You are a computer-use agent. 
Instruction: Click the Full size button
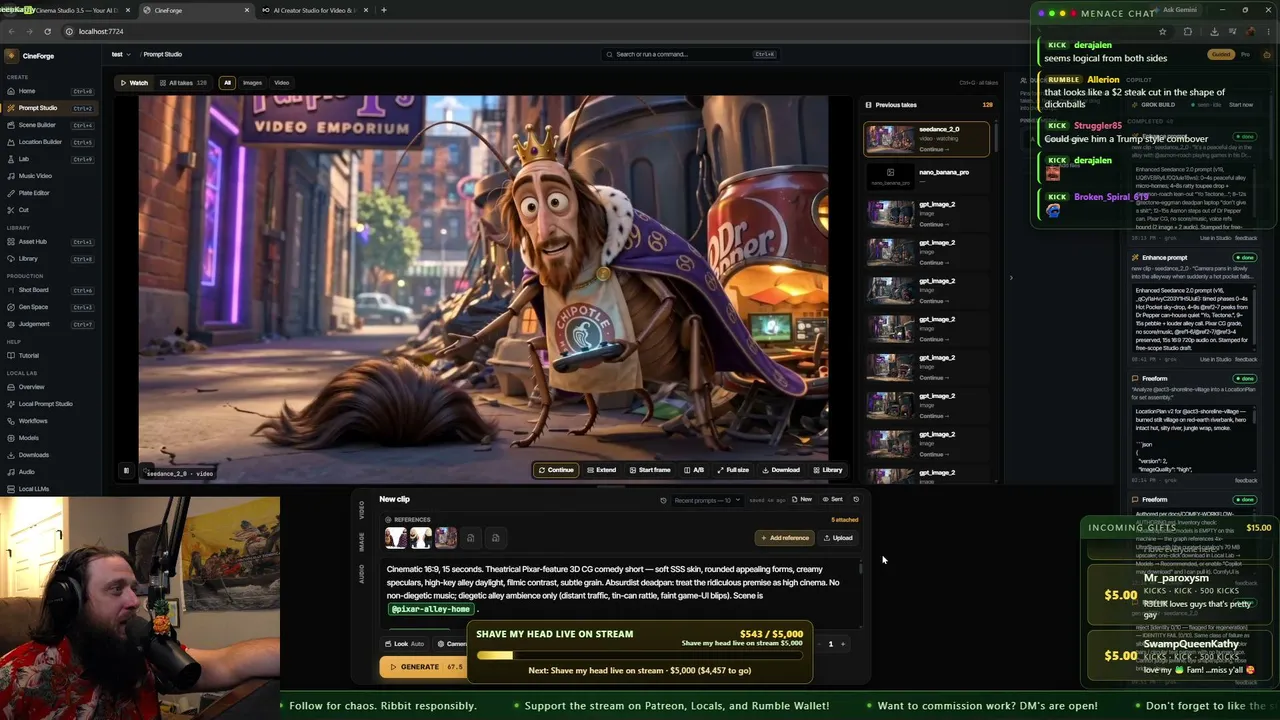(x=733, y=470)
